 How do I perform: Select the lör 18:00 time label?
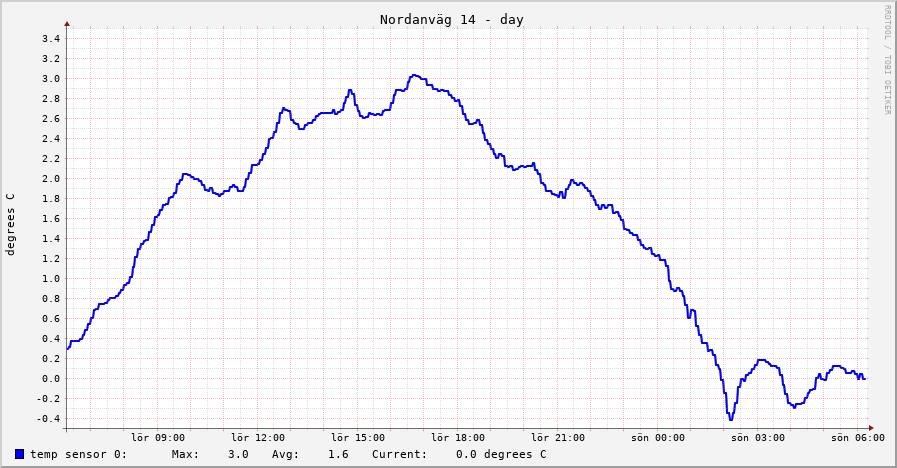[x=458, y=437]
